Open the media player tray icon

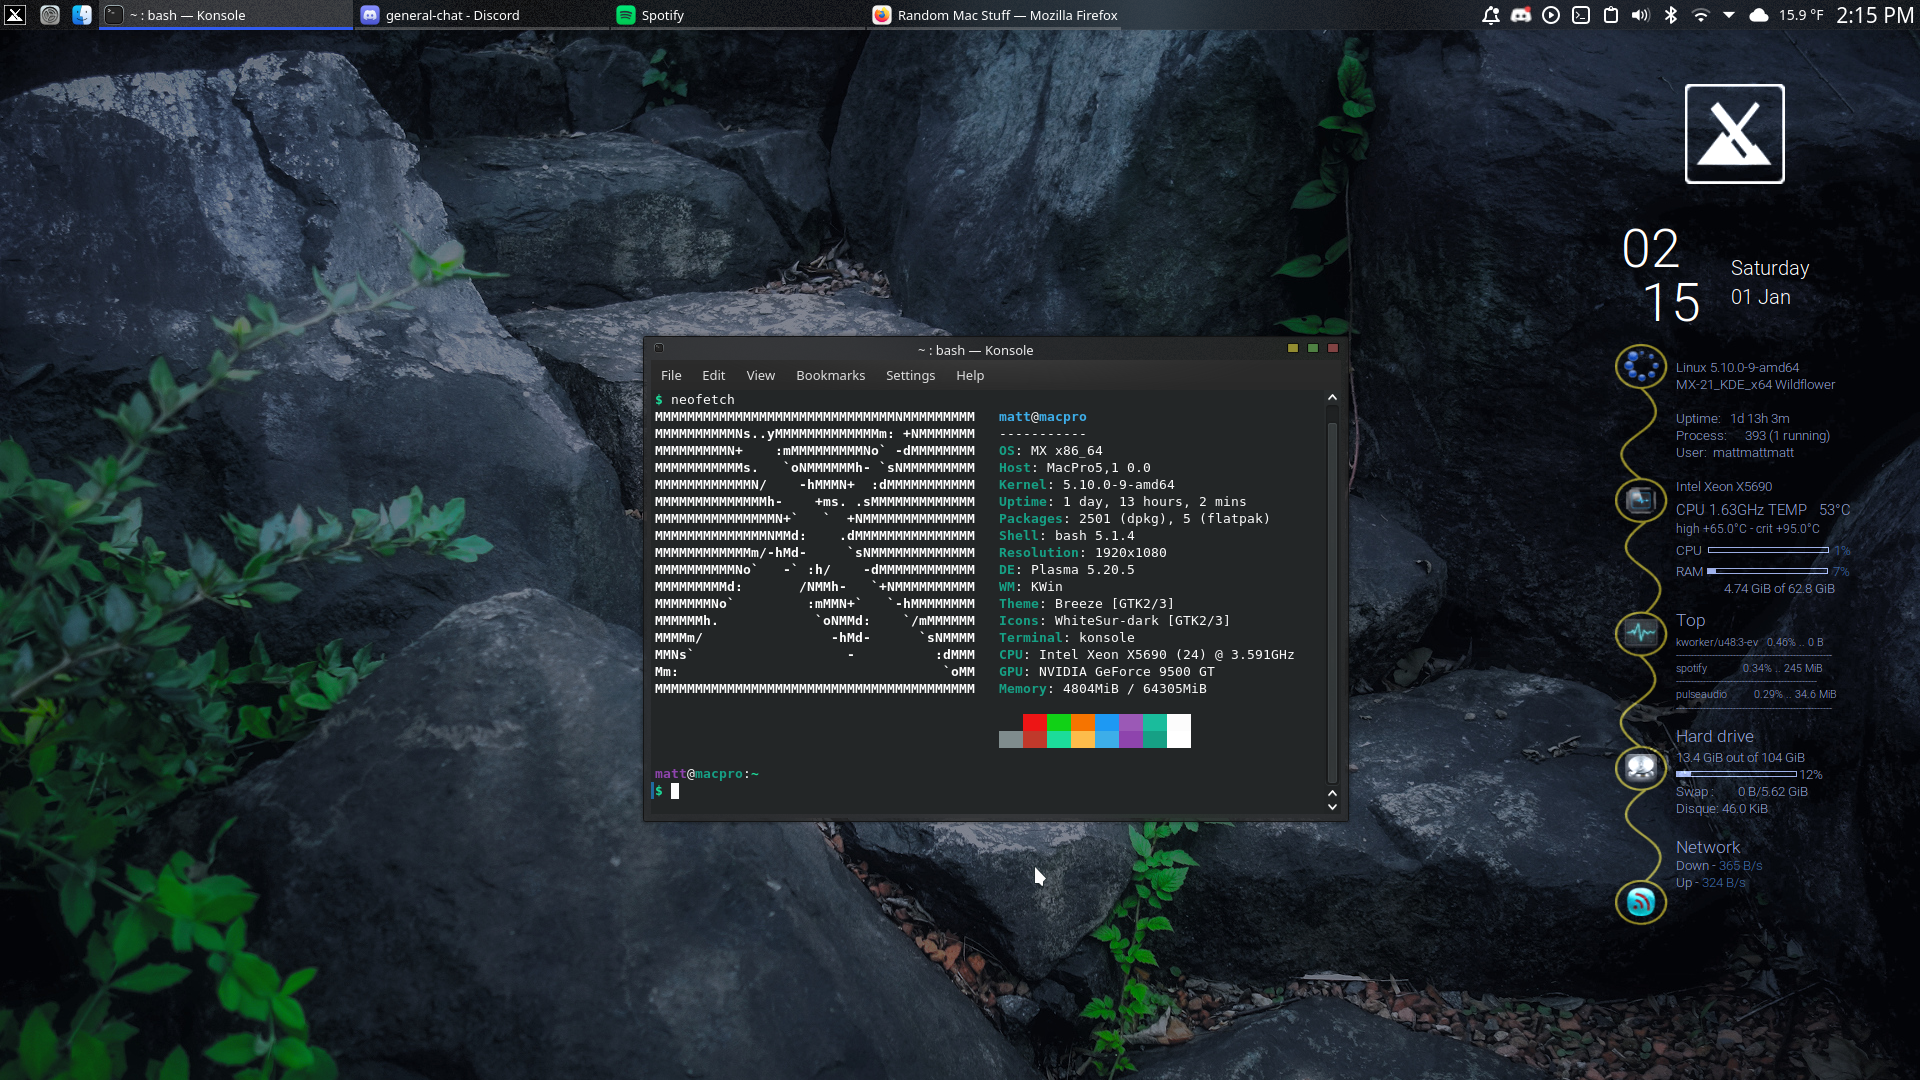[1551, 15]
